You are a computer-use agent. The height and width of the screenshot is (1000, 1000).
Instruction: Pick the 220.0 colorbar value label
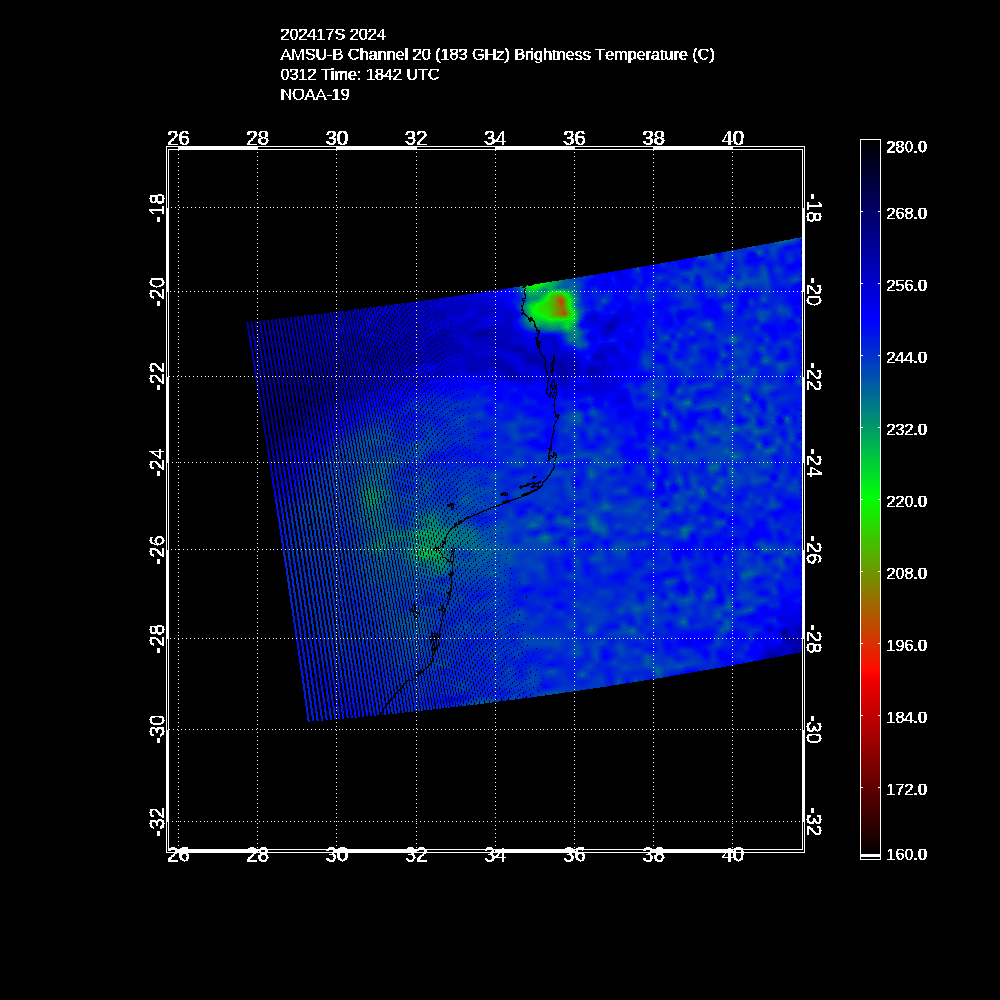pos(907,501)
